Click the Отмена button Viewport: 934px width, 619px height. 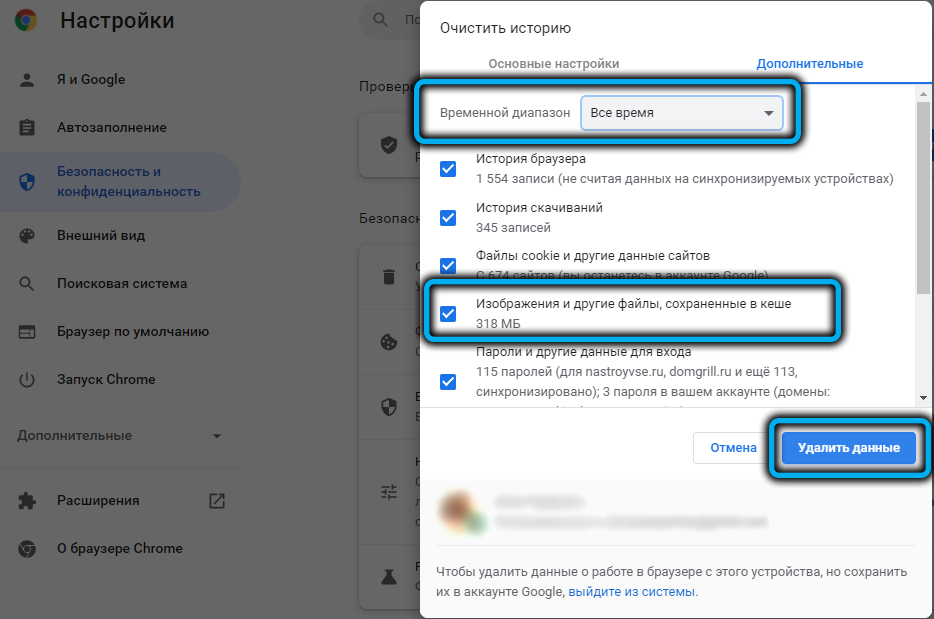click(x=733, y=448)
